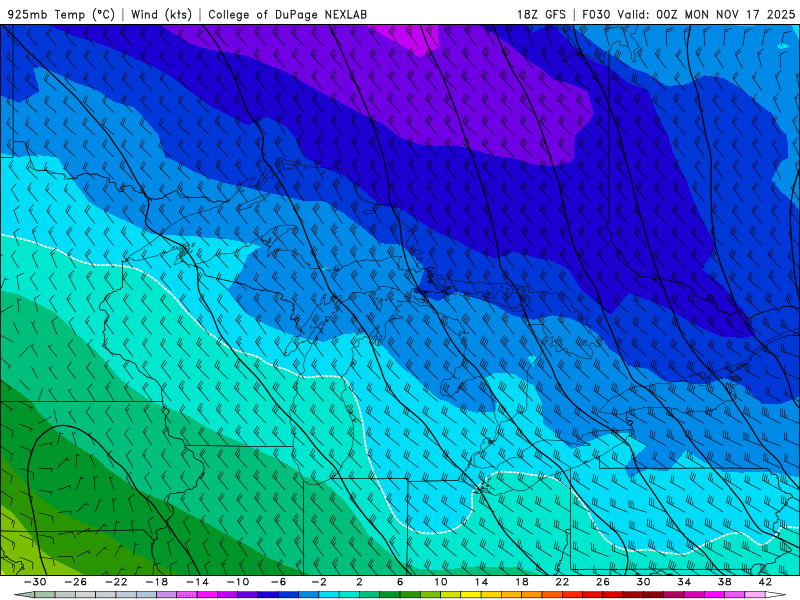Click the legend value 34

[x=684, y=582]
